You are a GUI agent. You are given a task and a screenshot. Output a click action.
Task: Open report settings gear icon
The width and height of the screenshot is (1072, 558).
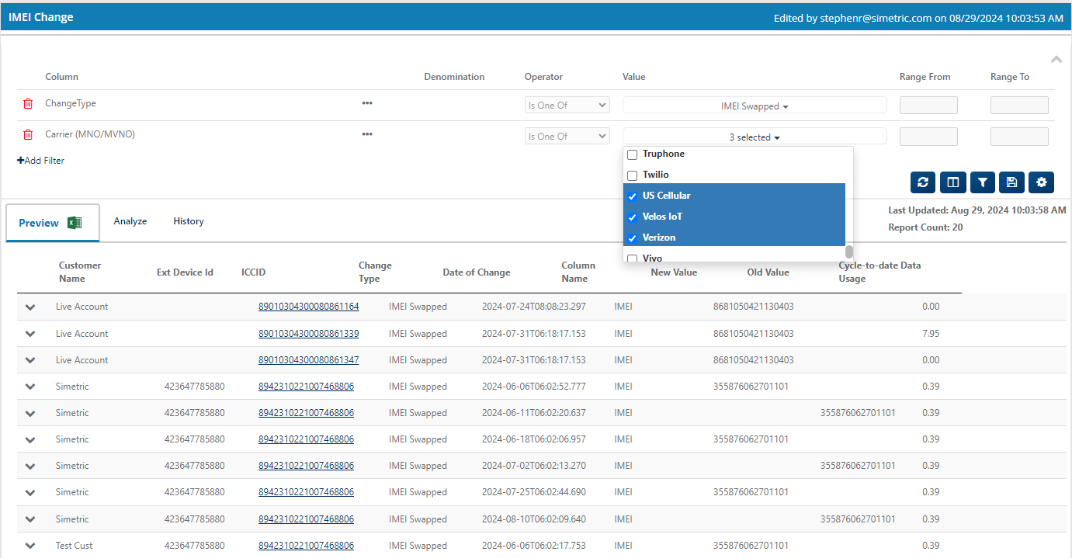coord(1041,182)
